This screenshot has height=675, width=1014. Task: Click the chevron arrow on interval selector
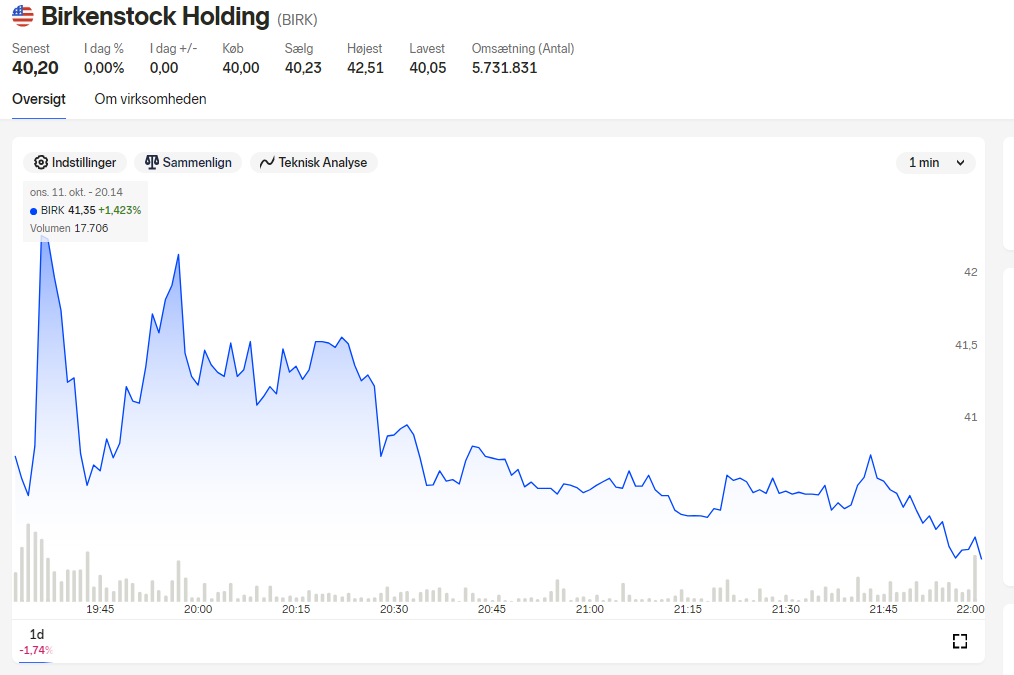[960, 163]
